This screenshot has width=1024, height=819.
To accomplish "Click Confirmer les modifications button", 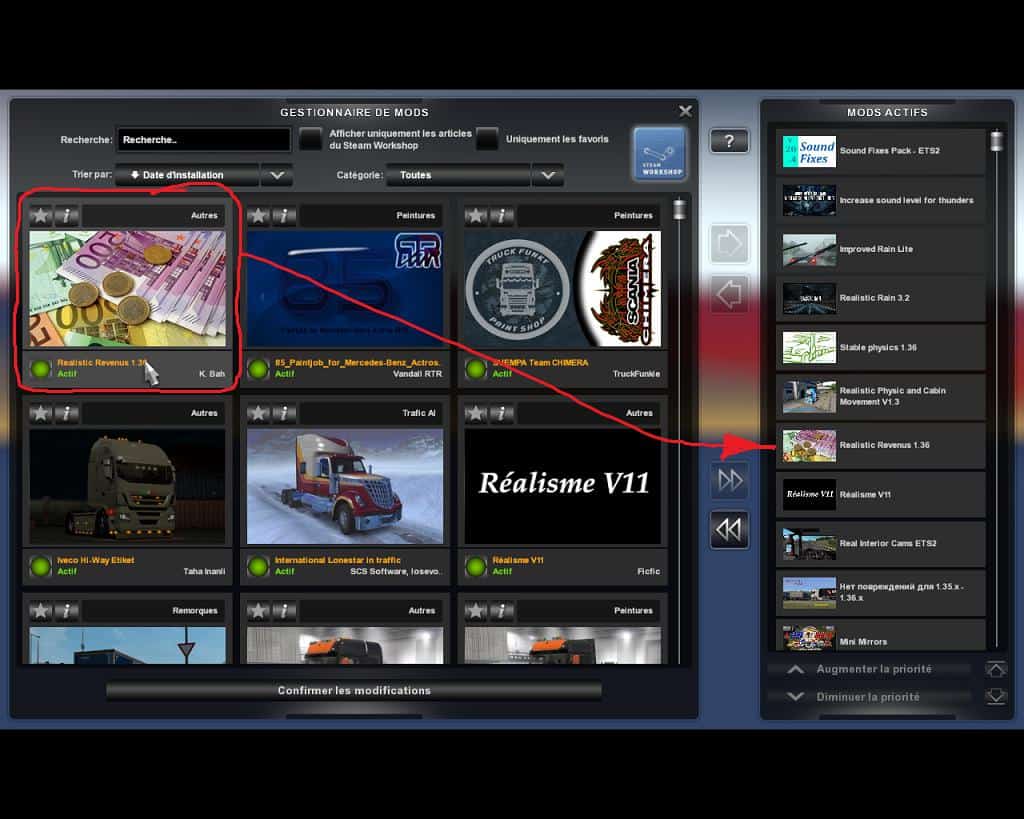I will (x=354, y=691).
